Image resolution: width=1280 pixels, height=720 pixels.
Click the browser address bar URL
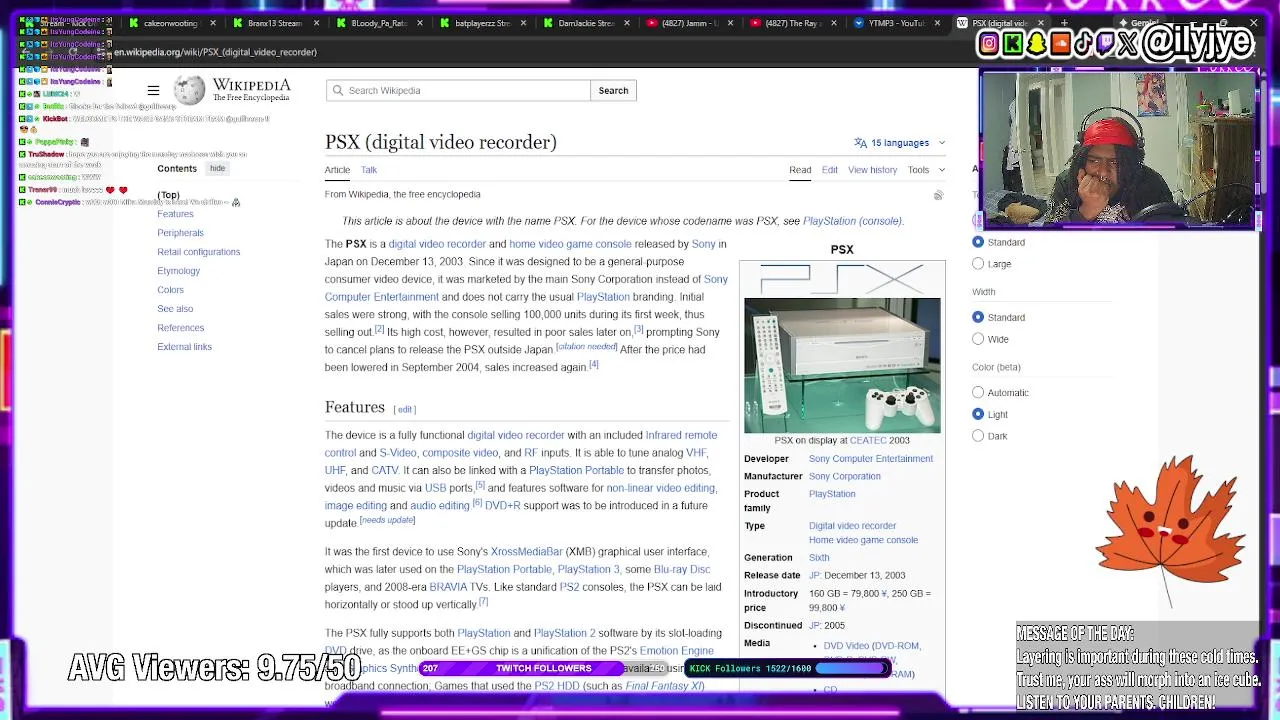[x=216, y=52]
